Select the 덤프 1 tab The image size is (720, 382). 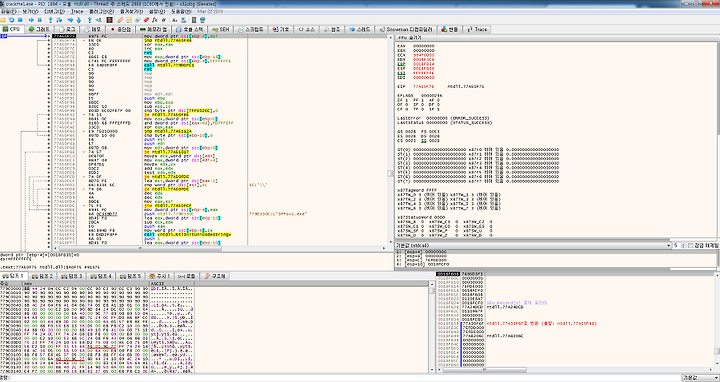(14, 276)
